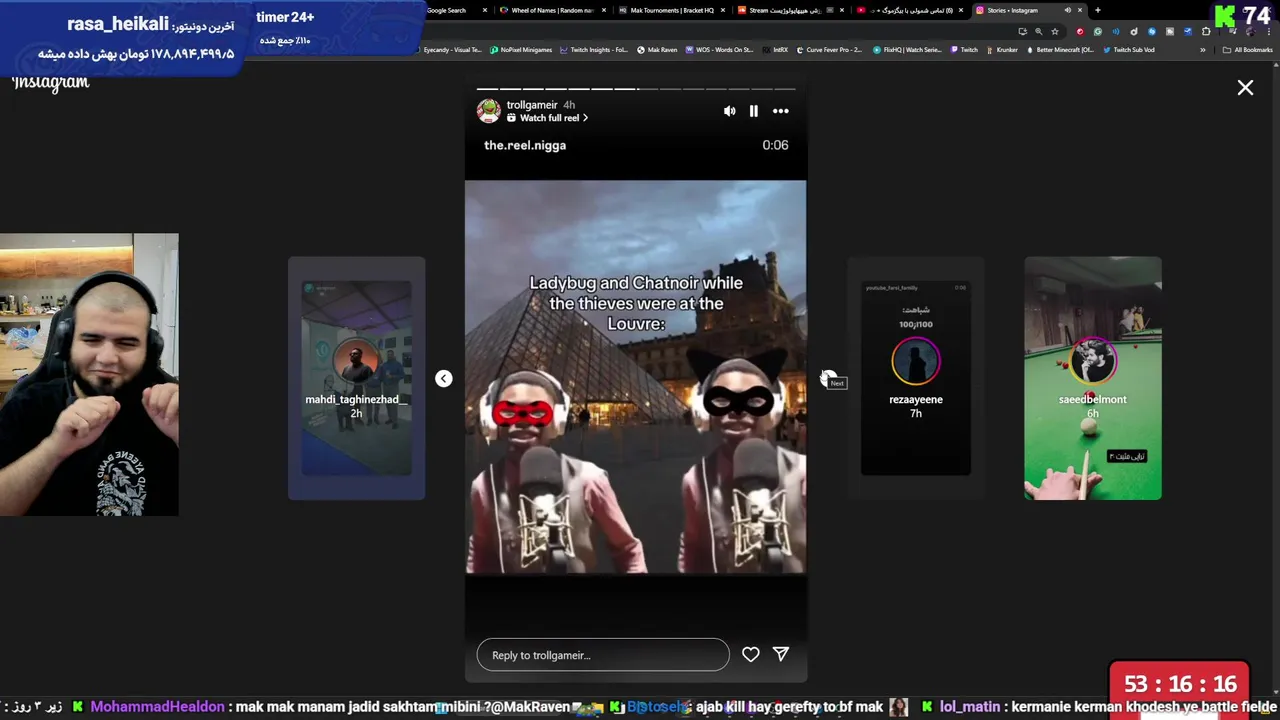Image resolution: width=1280 pixels, height=720 pixels.
Task: Open the Twitch Insights bookmark
Action: [x=594, y=49]
